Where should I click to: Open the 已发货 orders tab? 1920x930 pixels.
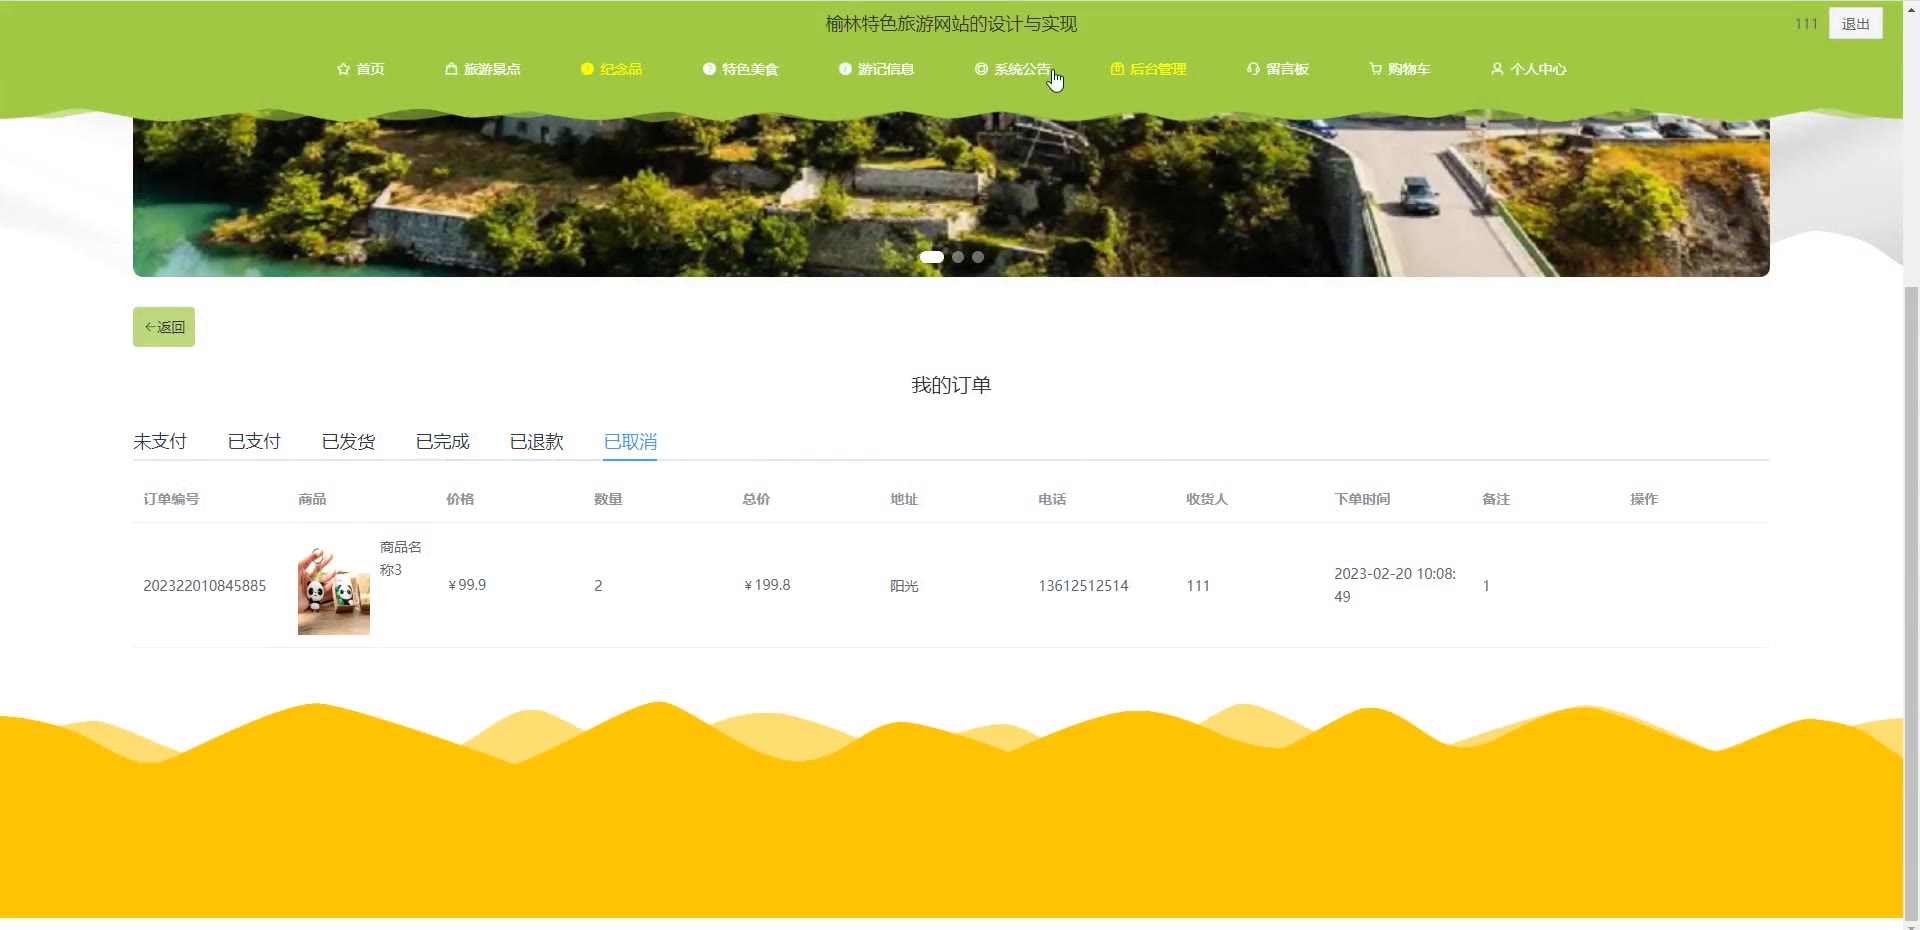pyautogui.click(x=348, y=442)
